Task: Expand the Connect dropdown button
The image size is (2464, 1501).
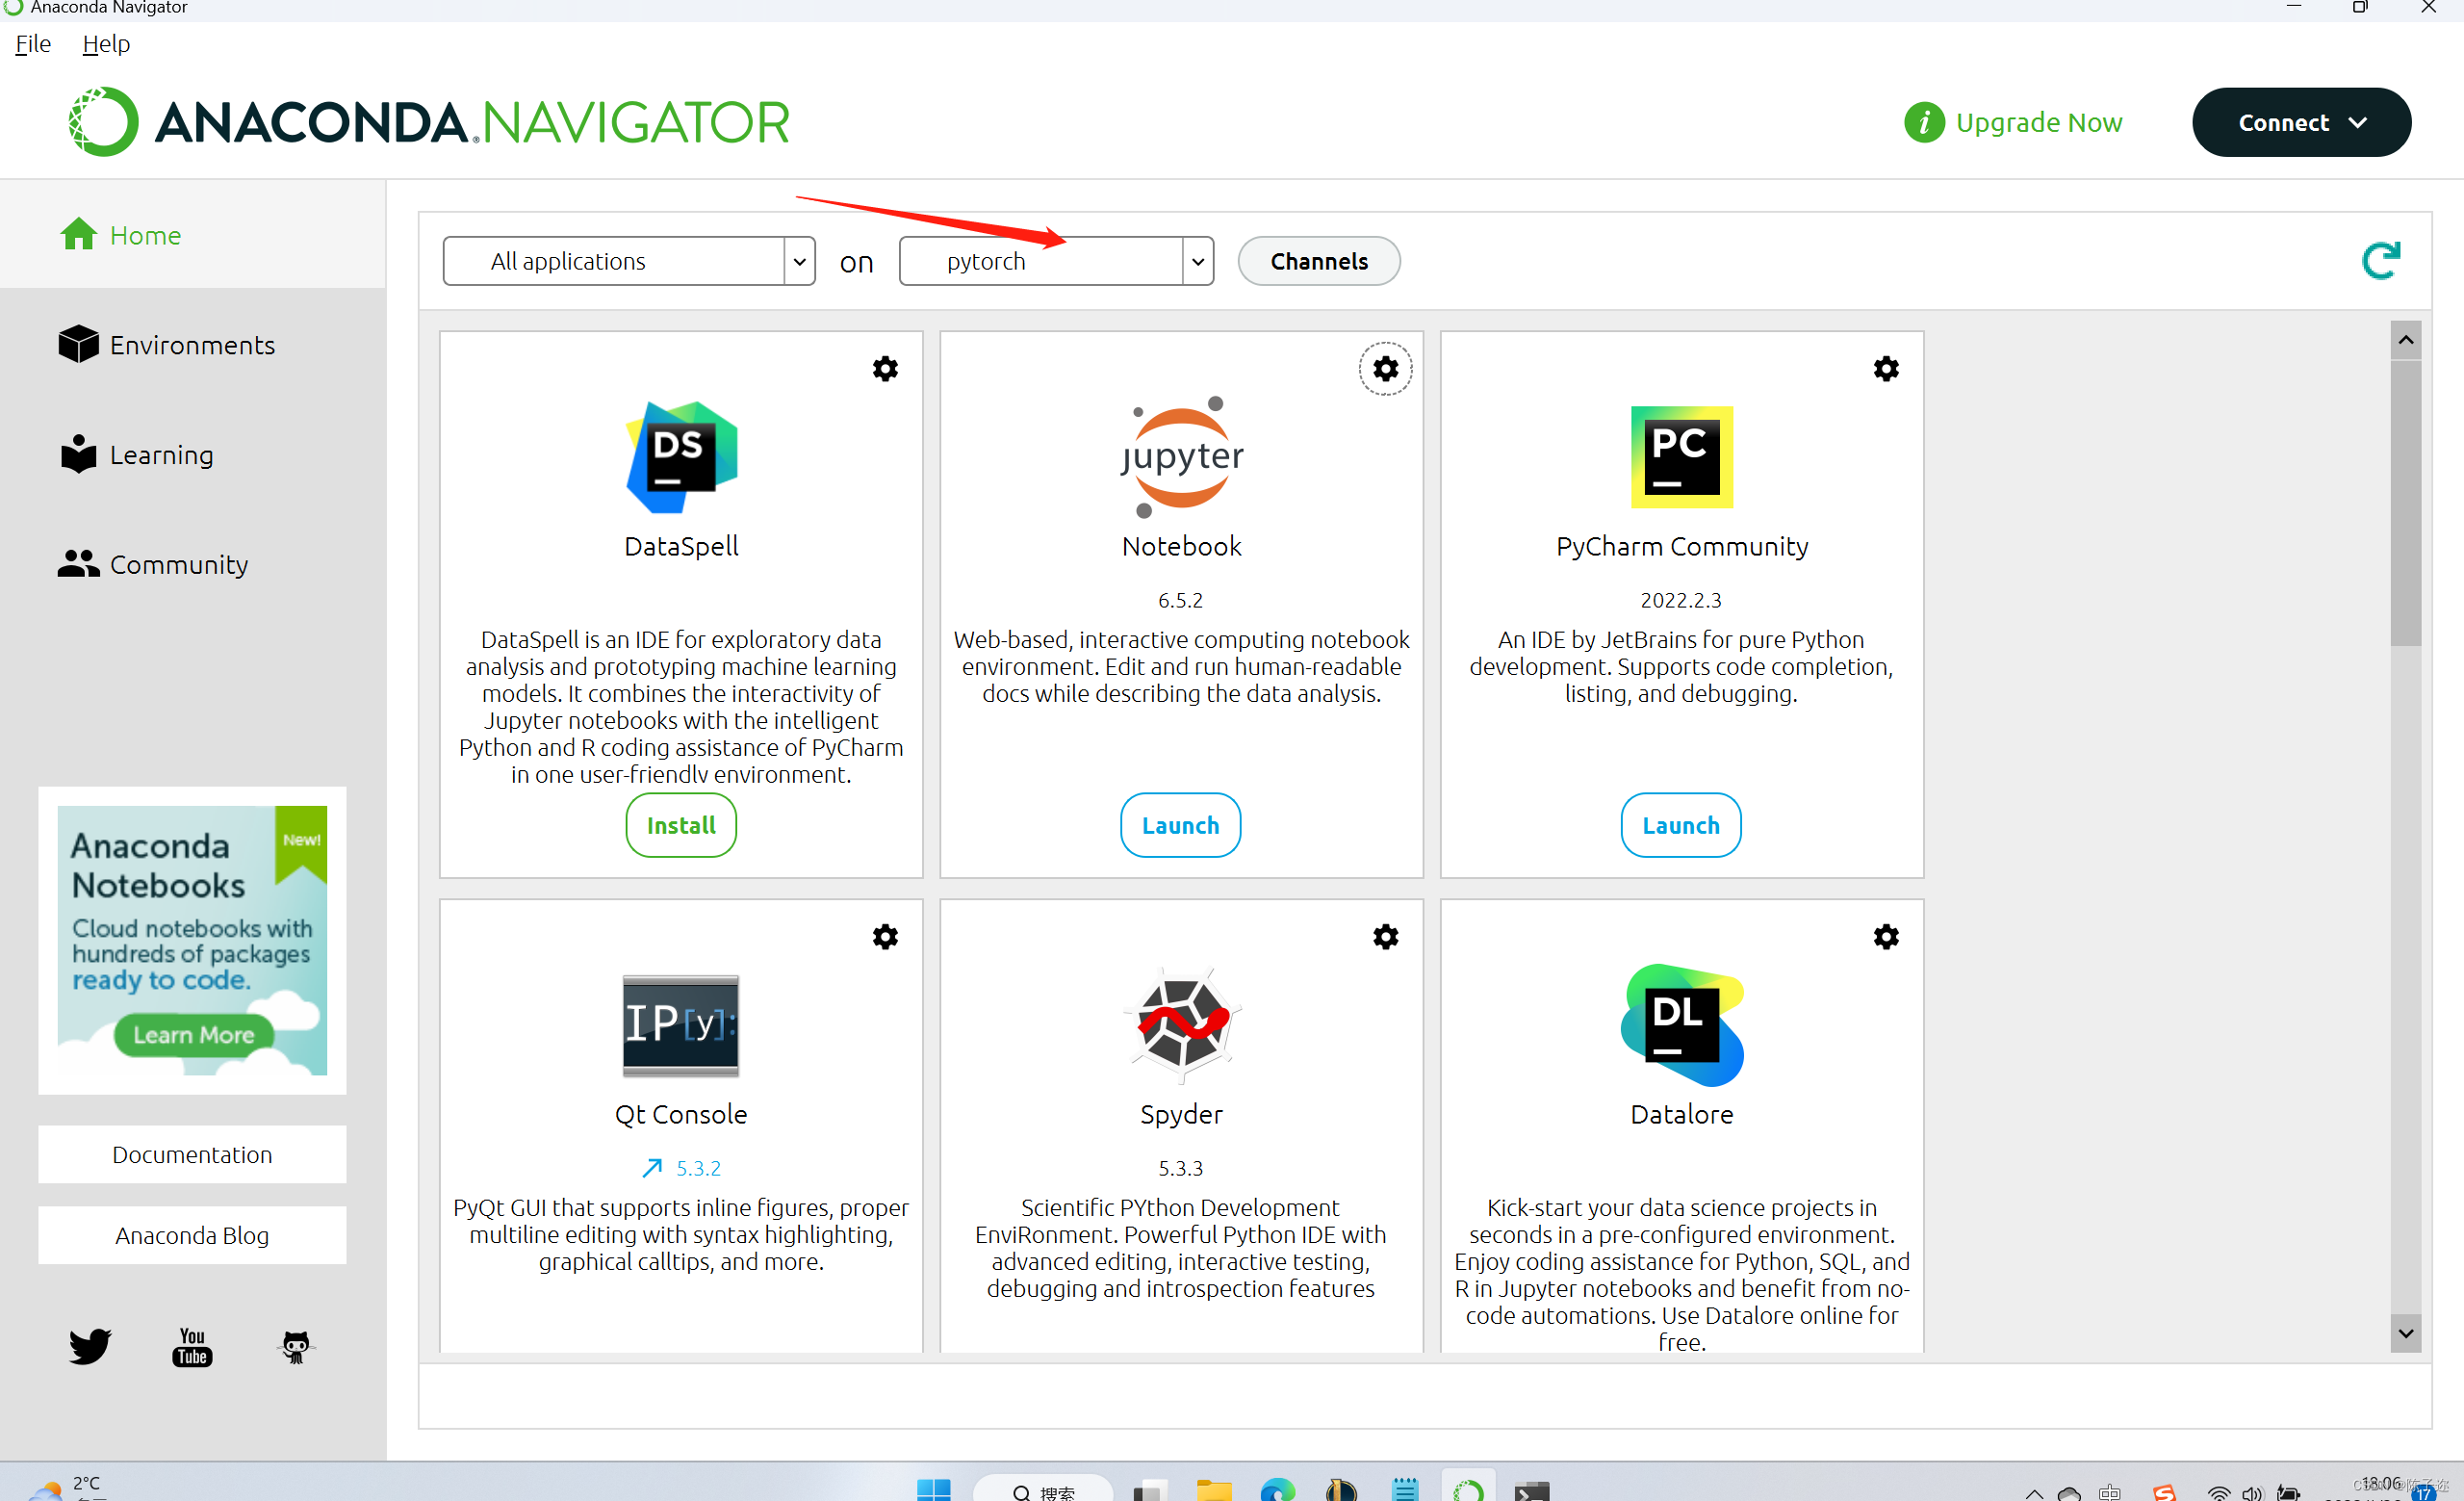Action: pos(2301,123)
